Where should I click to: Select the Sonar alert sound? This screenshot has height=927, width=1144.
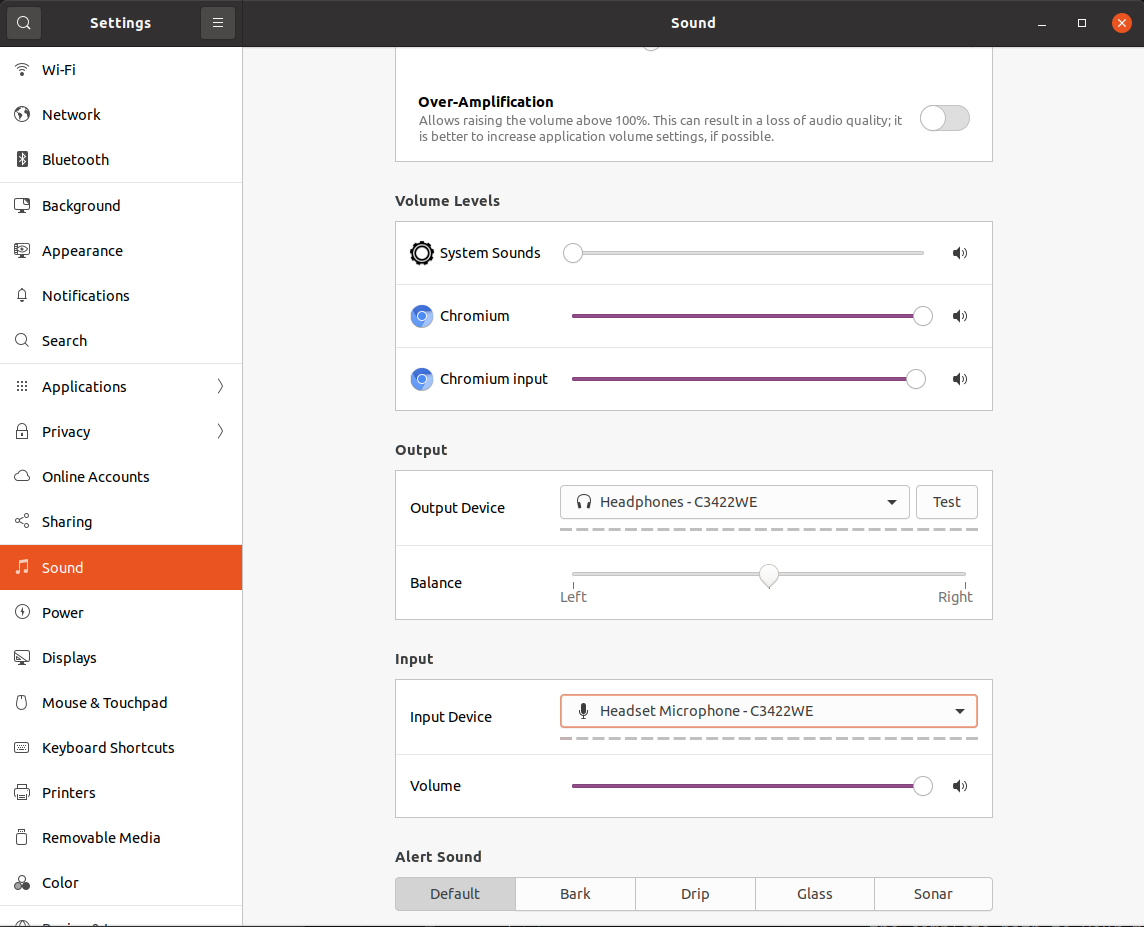click(x=933, y=893)
